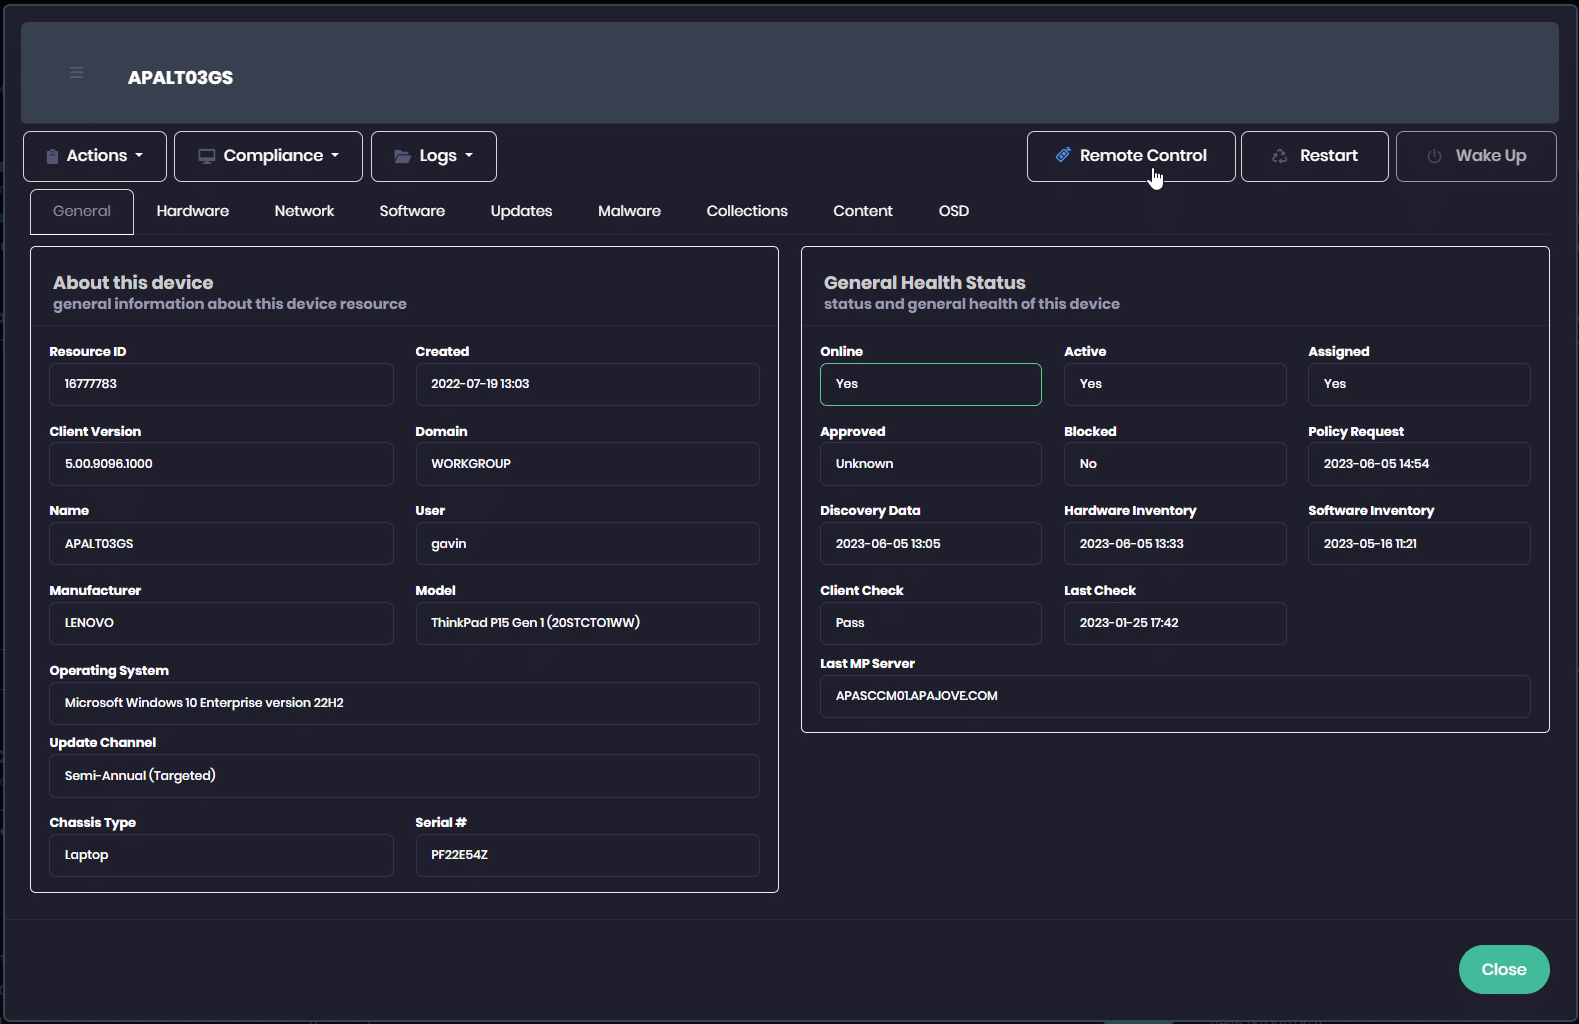
Task: Select the OSD tab
Action: point(953,211)
